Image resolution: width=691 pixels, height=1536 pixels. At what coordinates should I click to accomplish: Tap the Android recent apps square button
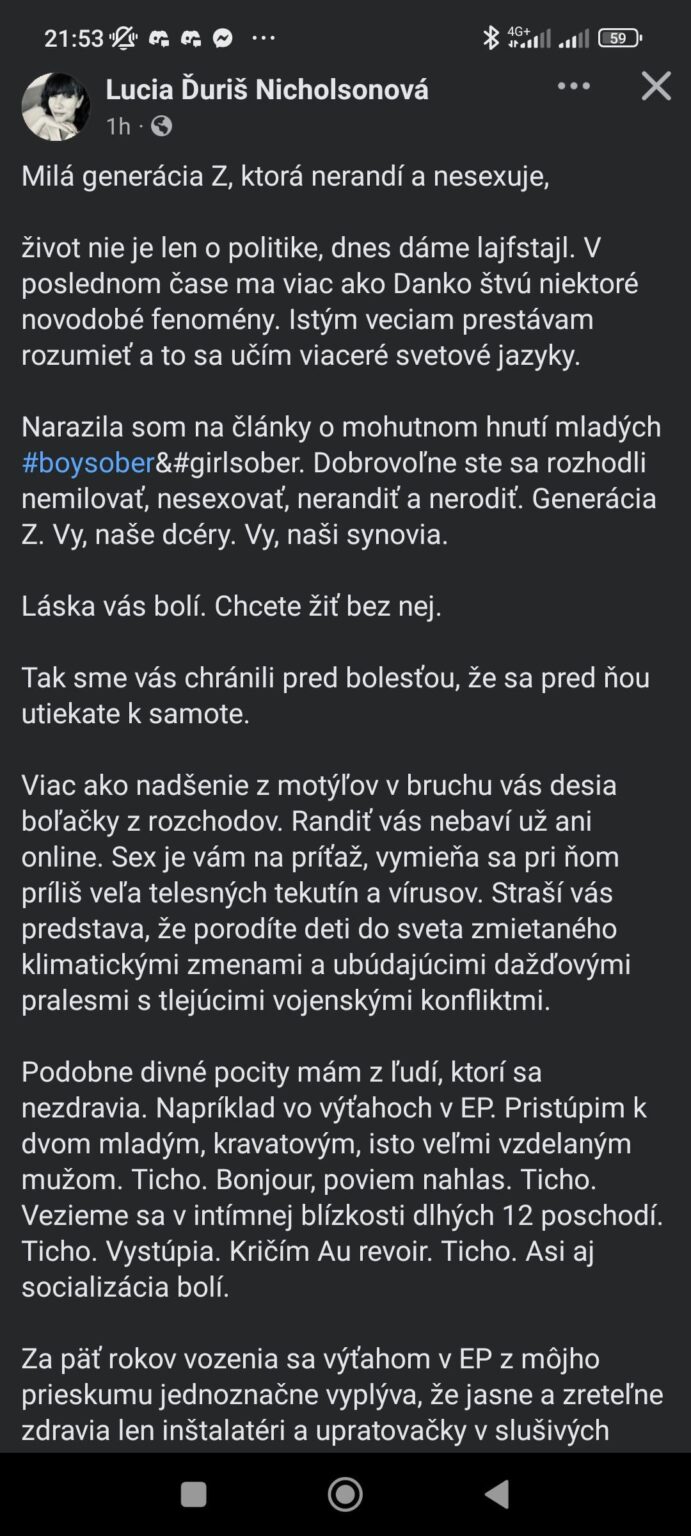pyautogui.click(x=193, y=1494)
